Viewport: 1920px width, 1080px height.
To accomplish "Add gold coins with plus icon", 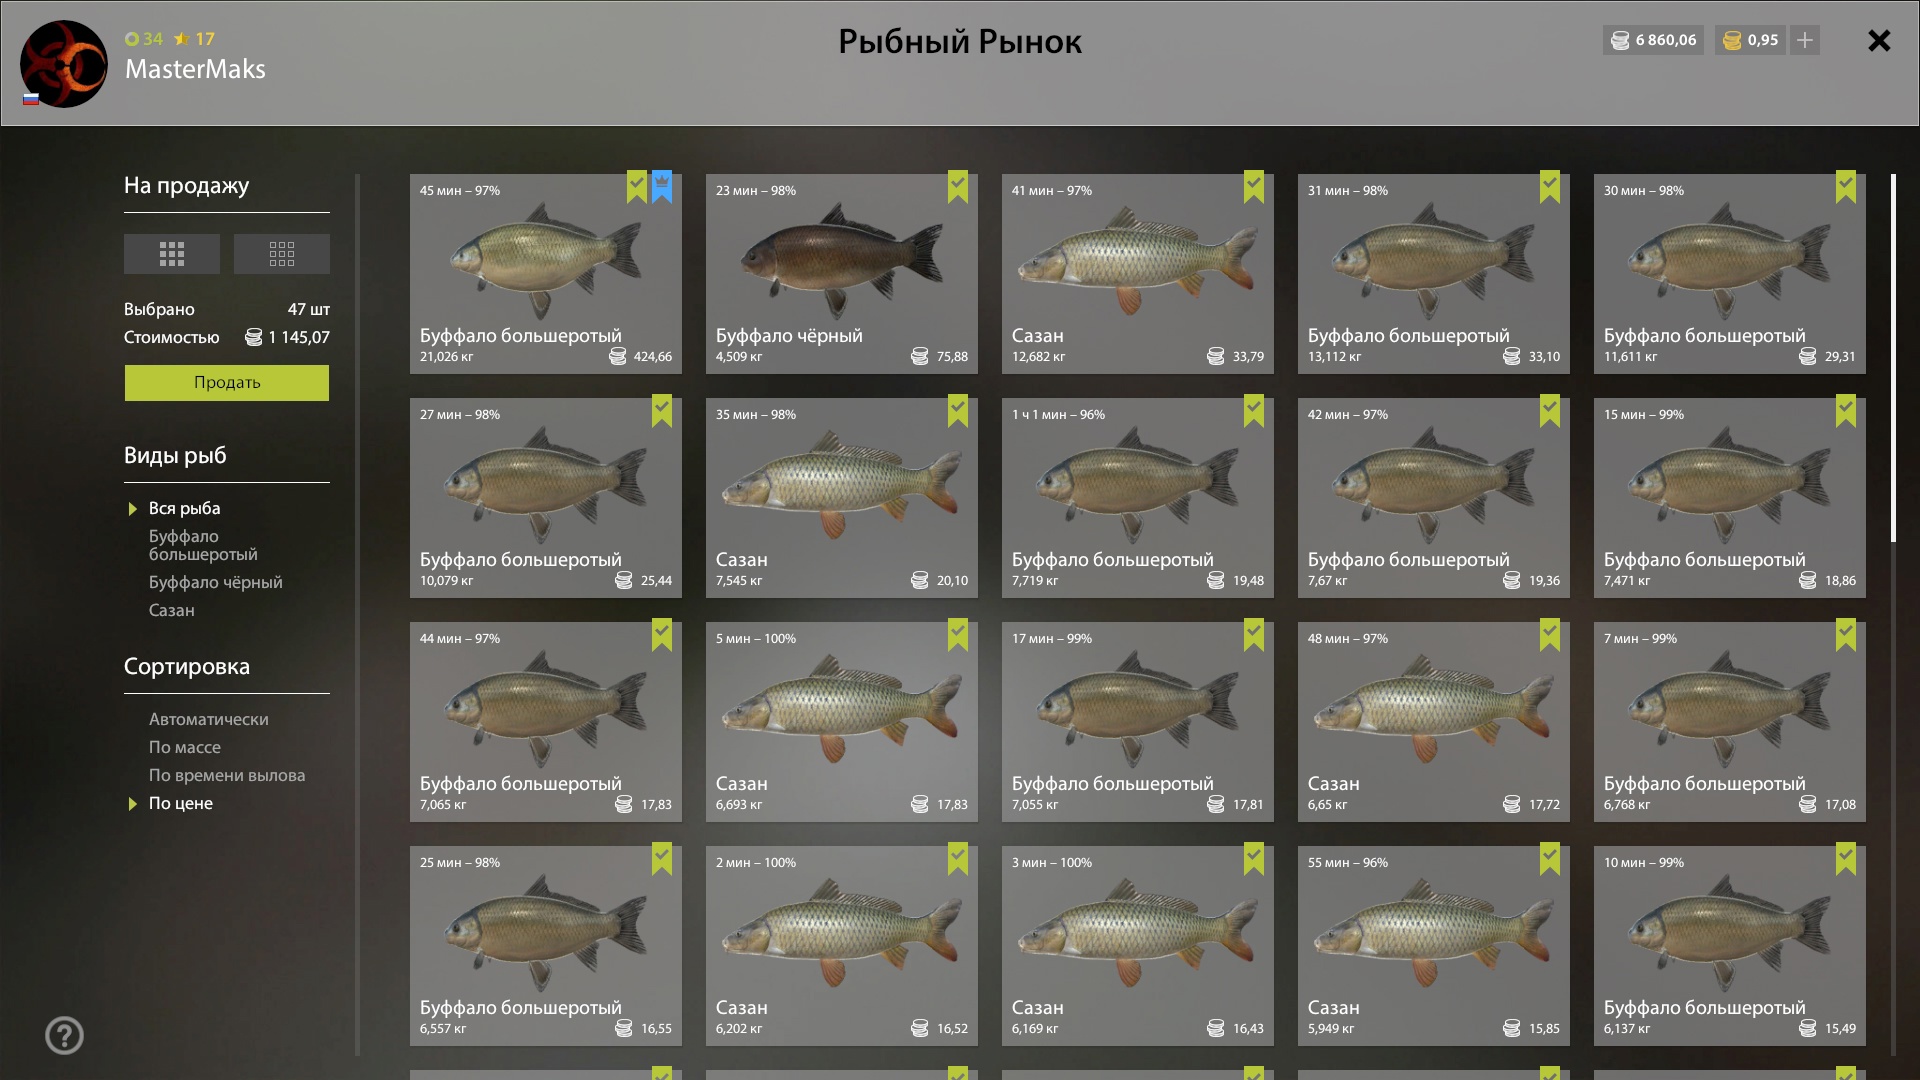I will pyautogui.click(x=1805, y=40).
